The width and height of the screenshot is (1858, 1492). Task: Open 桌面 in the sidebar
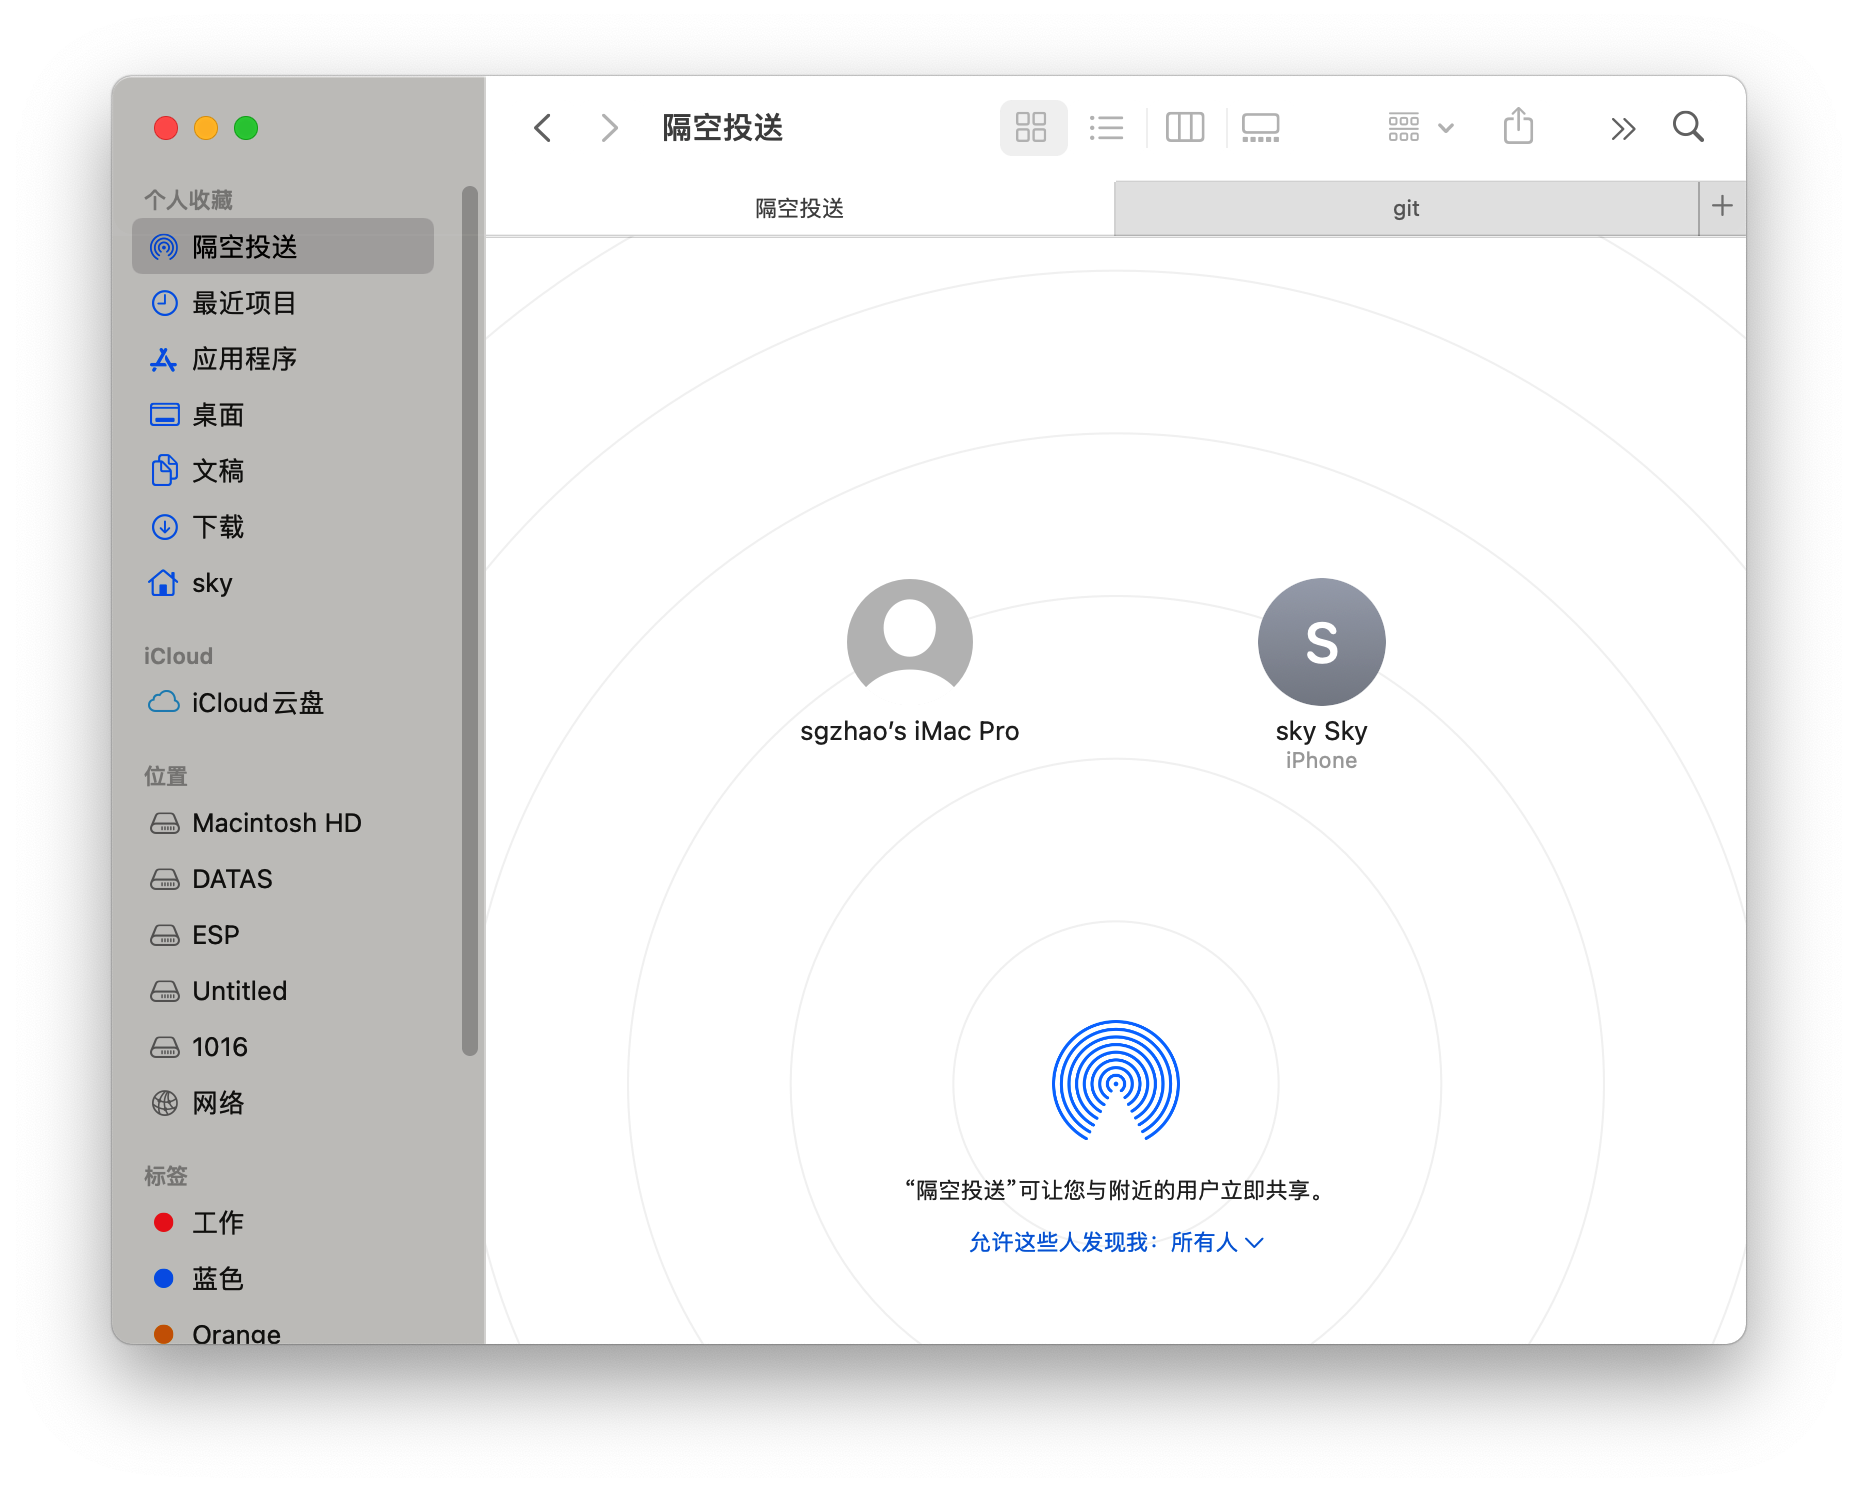(283, 414)
